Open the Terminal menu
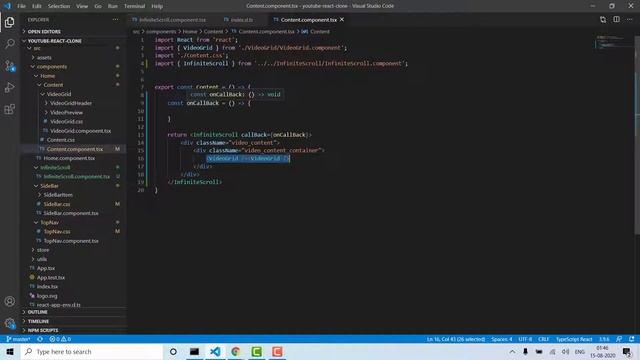This screenshot has width=640, height=360. (x=135, y=6)
